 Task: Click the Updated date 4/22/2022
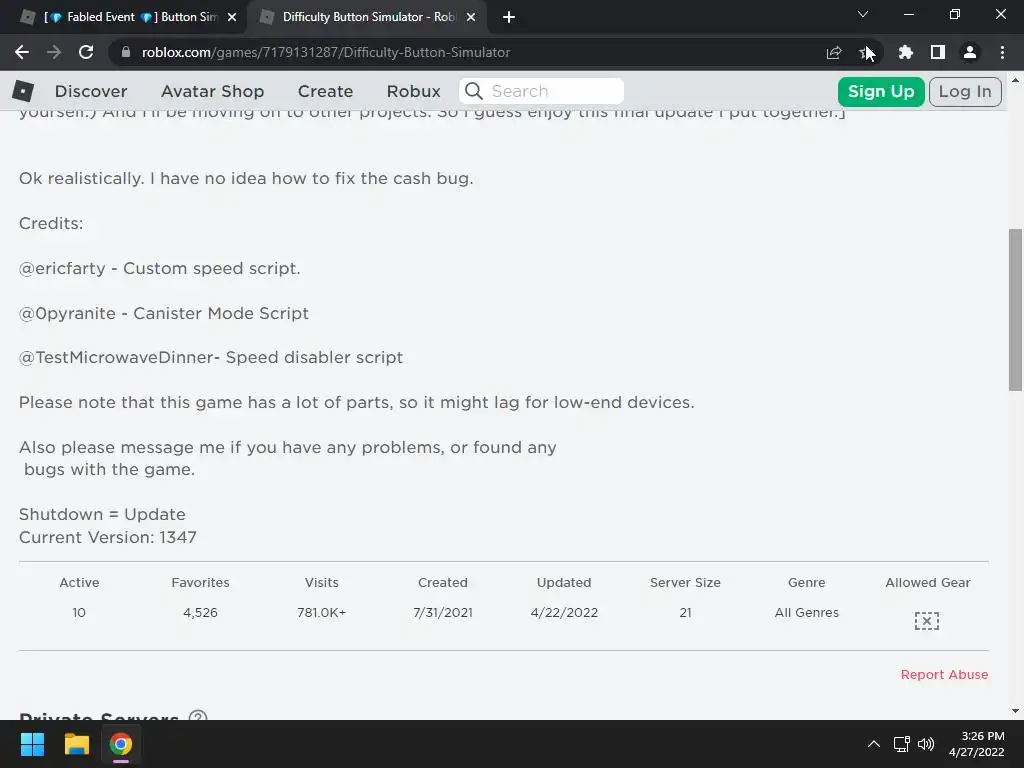point(564,613)
